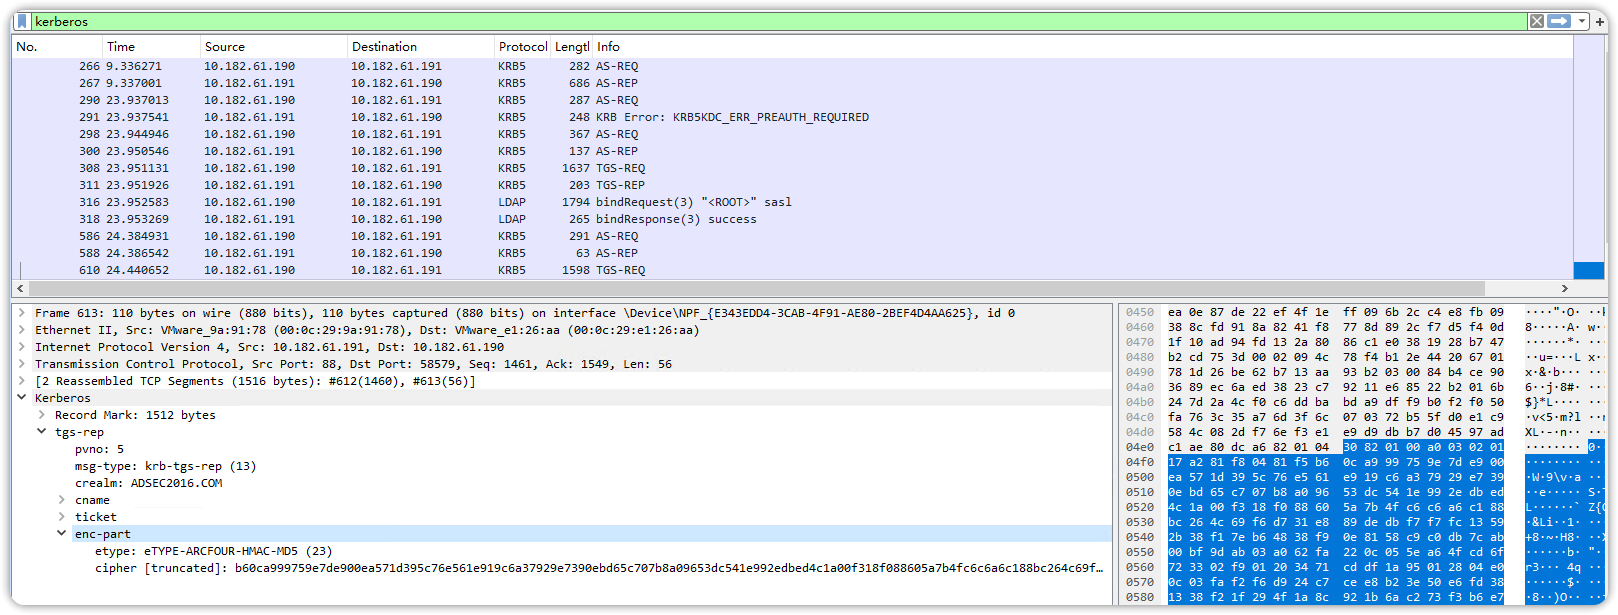The height and width of the screenshot is (615, 1618).
Task: Select the crealm ADSEC2016.COM field
Action: 148,483
